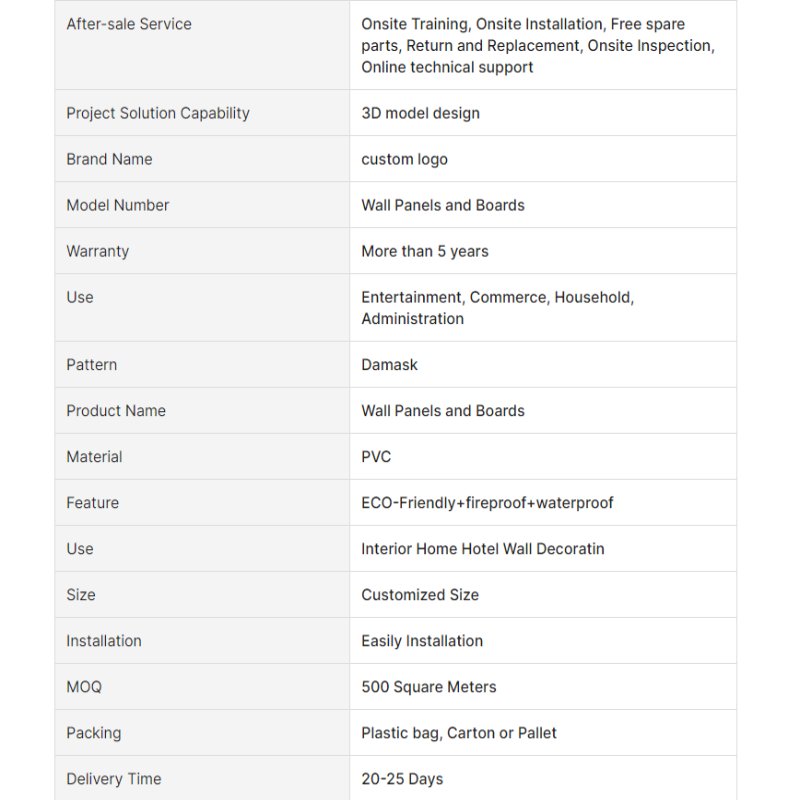Select the PVC material value

(376, 457)
